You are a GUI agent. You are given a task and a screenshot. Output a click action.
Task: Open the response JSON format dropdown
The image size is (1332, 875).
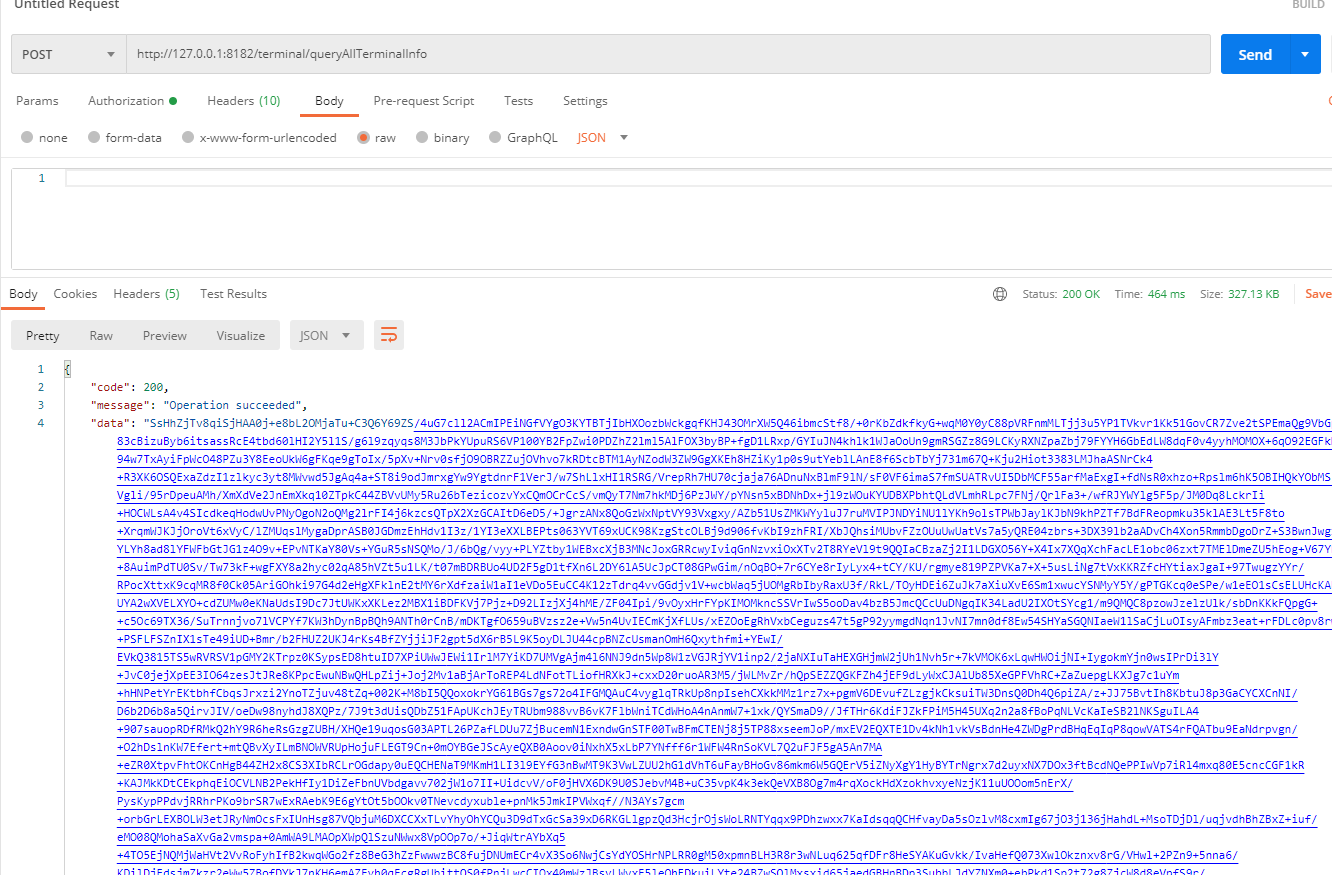(326, 336)
